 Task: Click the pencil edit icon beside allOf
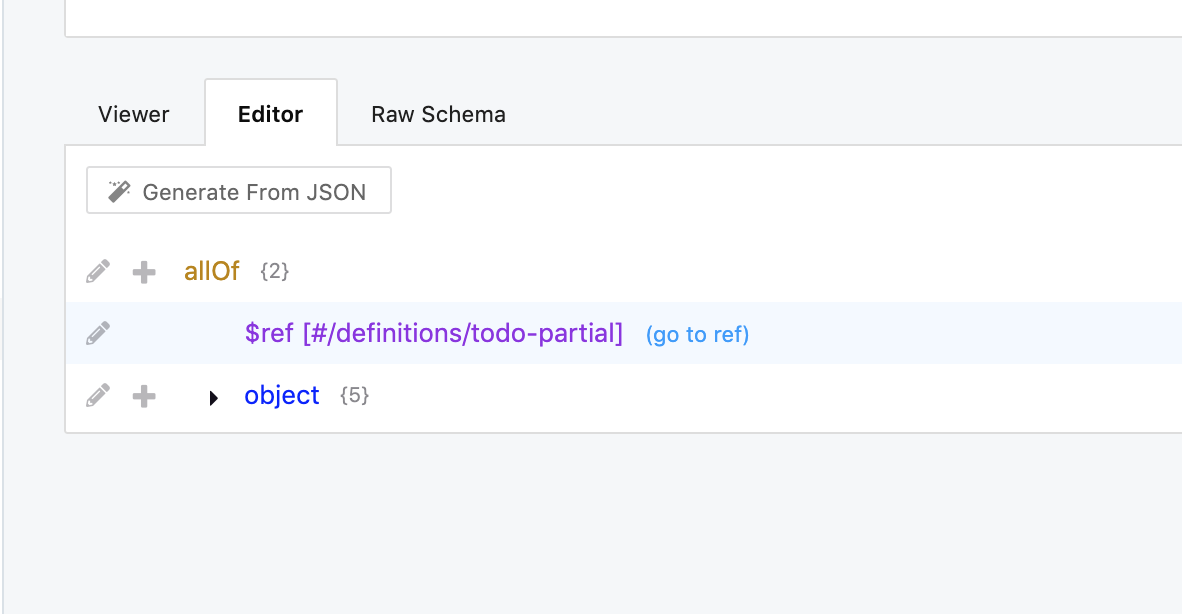click(98, 271)
